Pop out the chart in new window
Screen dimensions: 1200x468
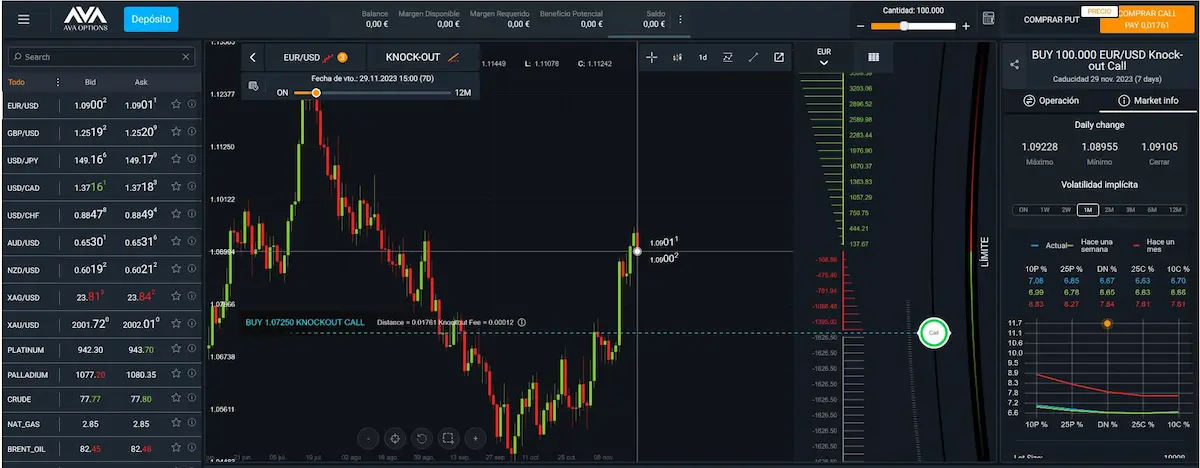pyautogui.click(x=779, y=57)
